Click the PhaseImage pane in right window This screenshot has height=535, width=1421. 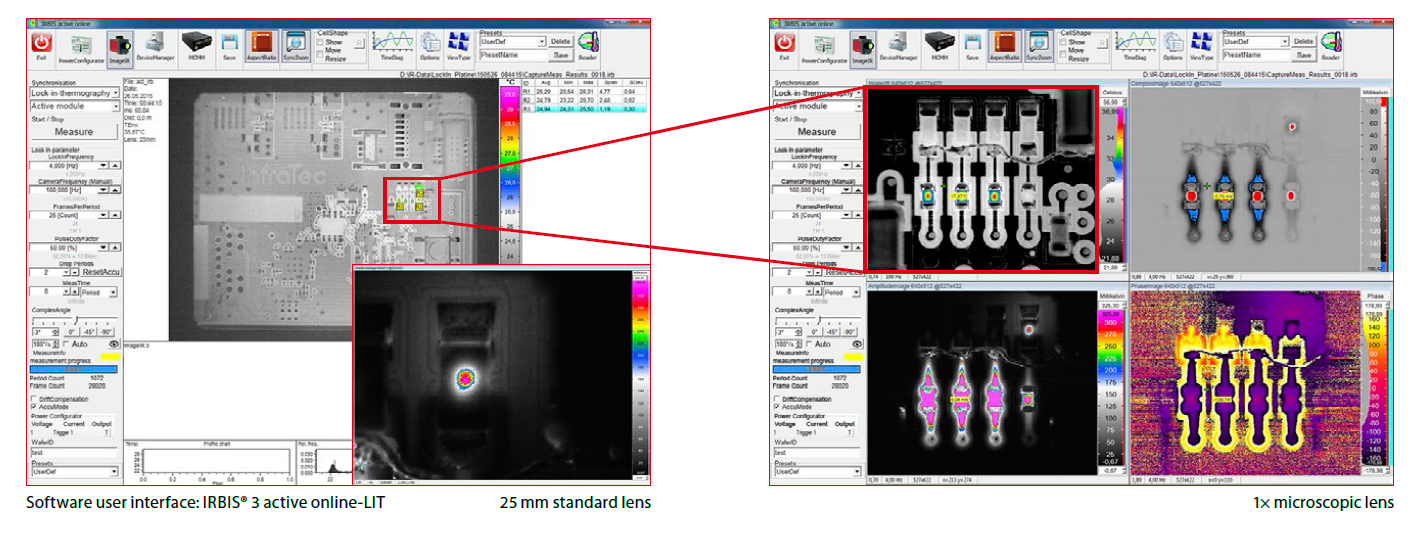1246,381
